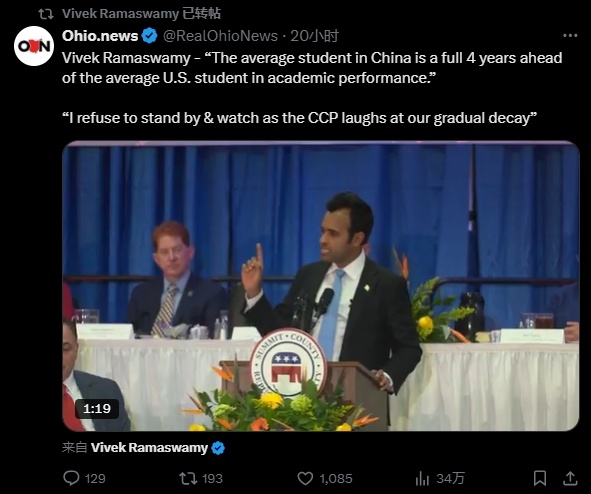The height and width of the screenshot is (494, 591).
Task: Open the three-dot more options menu
Action: pyautogui.click(x=570, y=35)
